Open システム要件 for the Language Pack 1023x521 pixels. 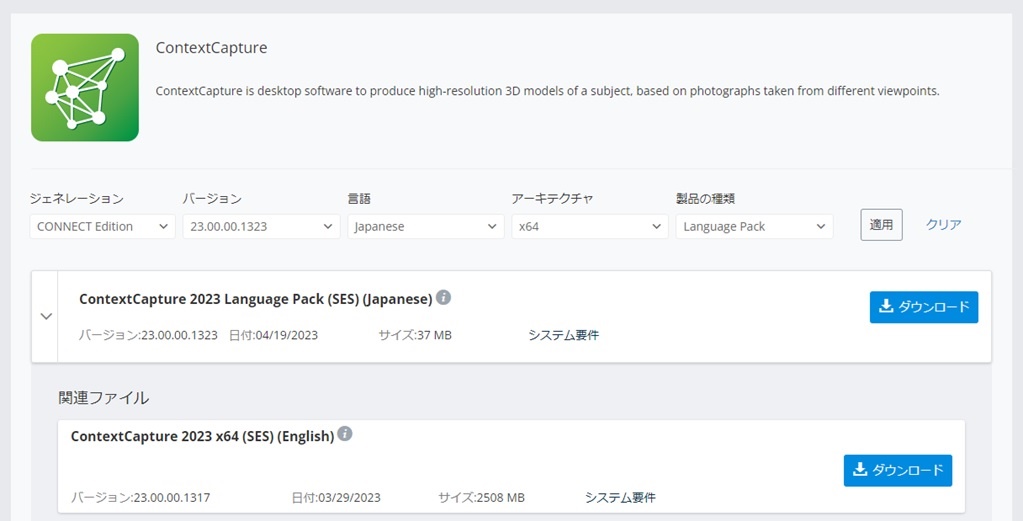coord(564,335)
